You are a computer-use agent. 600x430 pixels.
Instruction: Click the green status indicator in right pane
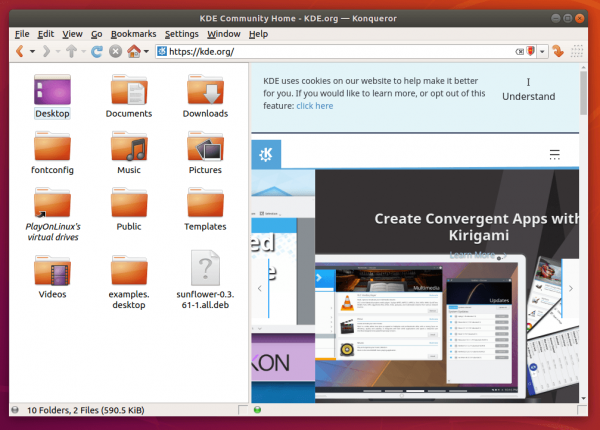tap(258, 410)
